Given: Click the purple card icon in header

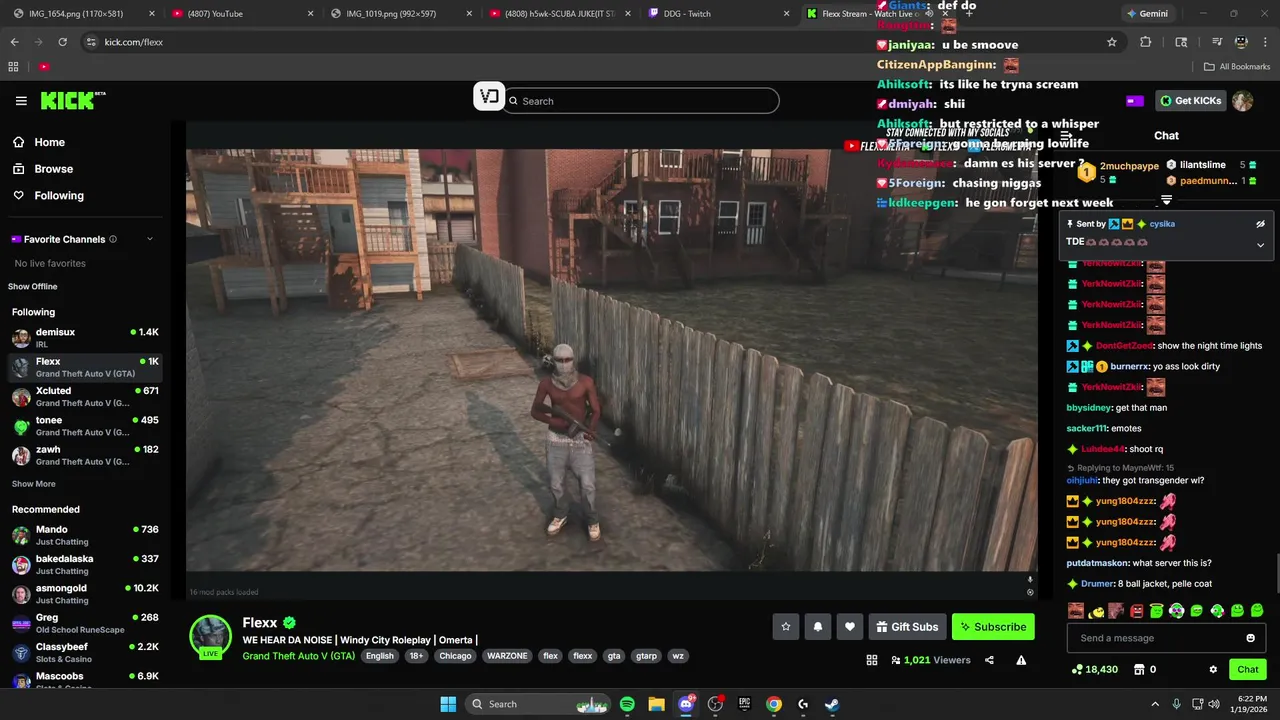Looking at the screenshot, I should coord(1134,101).
